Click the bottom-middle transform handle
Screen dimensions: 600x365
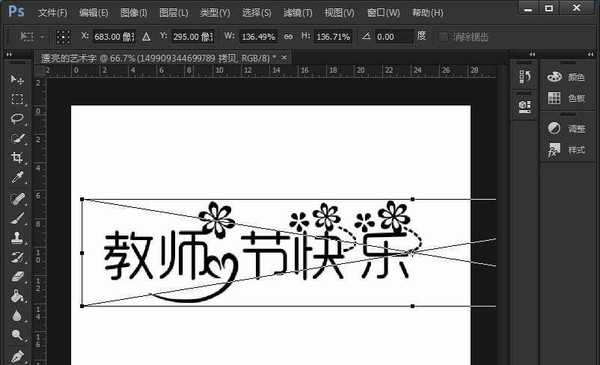point(412,306)
